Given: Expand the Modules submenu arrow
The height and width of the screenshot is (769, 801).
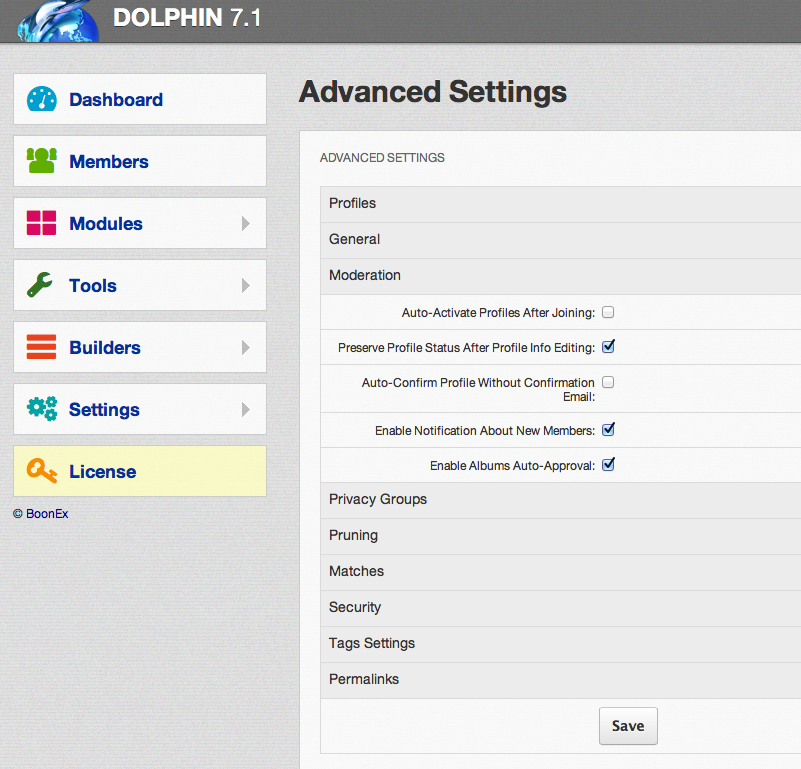Looking at the screenshot, I should tap(246, 224).
